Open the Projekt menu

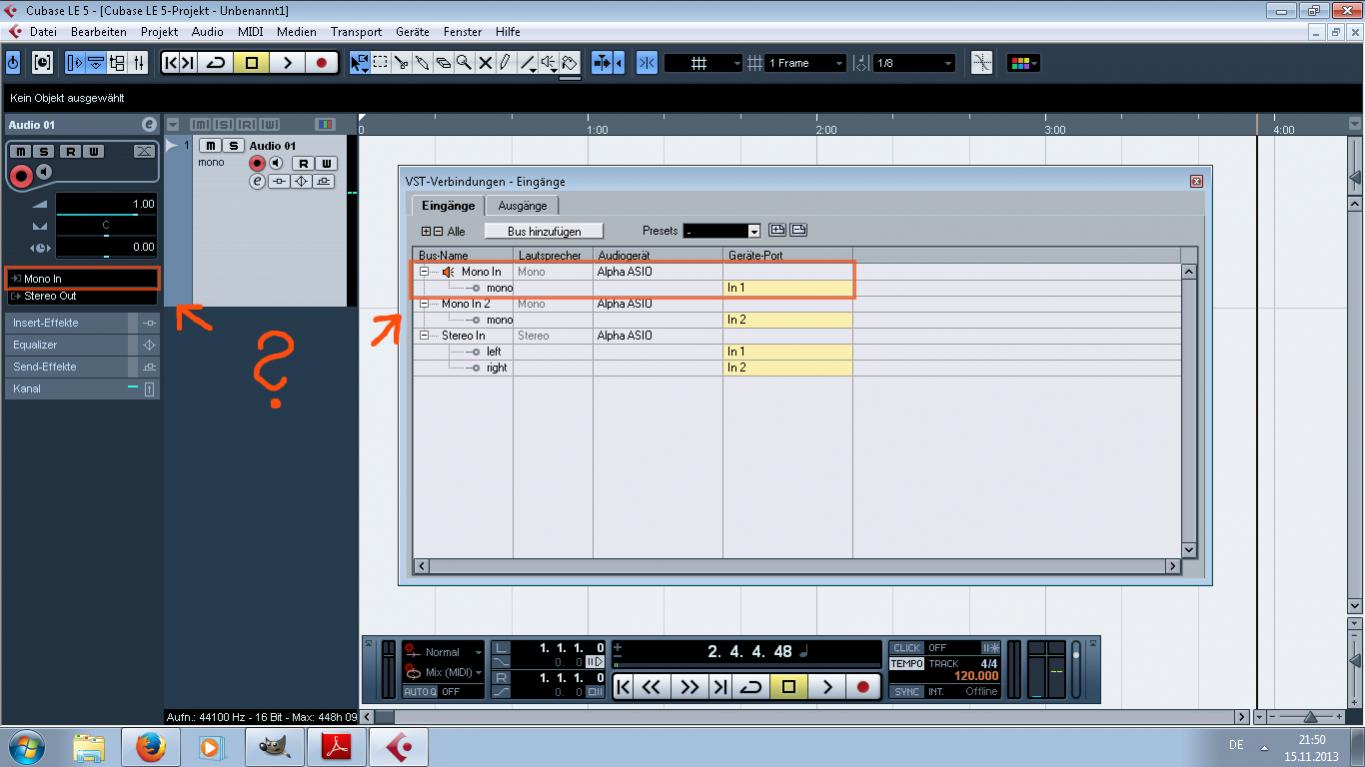pyautogui.click(x=159, y=32)
